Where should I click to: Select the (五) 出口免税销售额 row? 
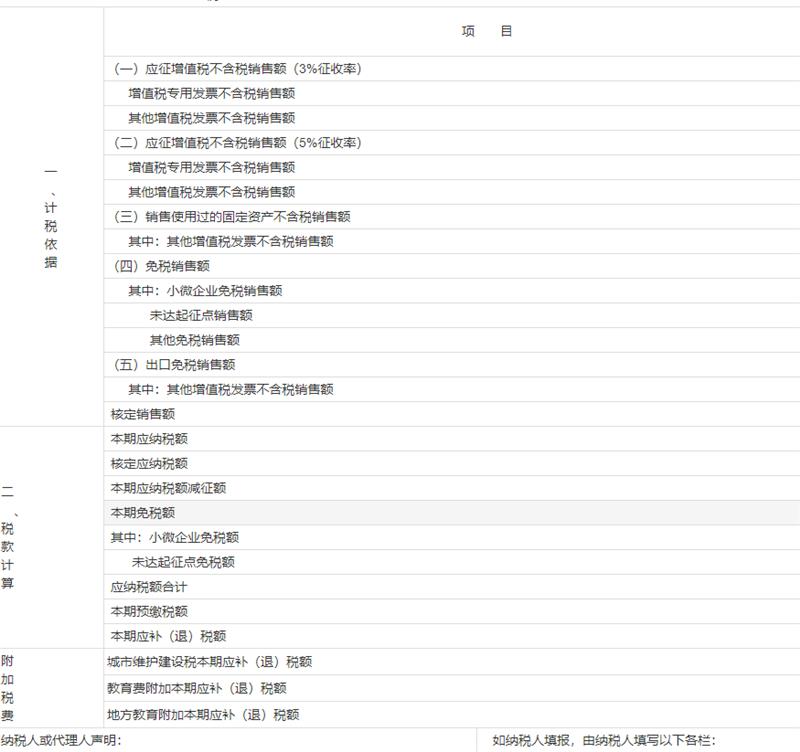[x=175, y=365]
